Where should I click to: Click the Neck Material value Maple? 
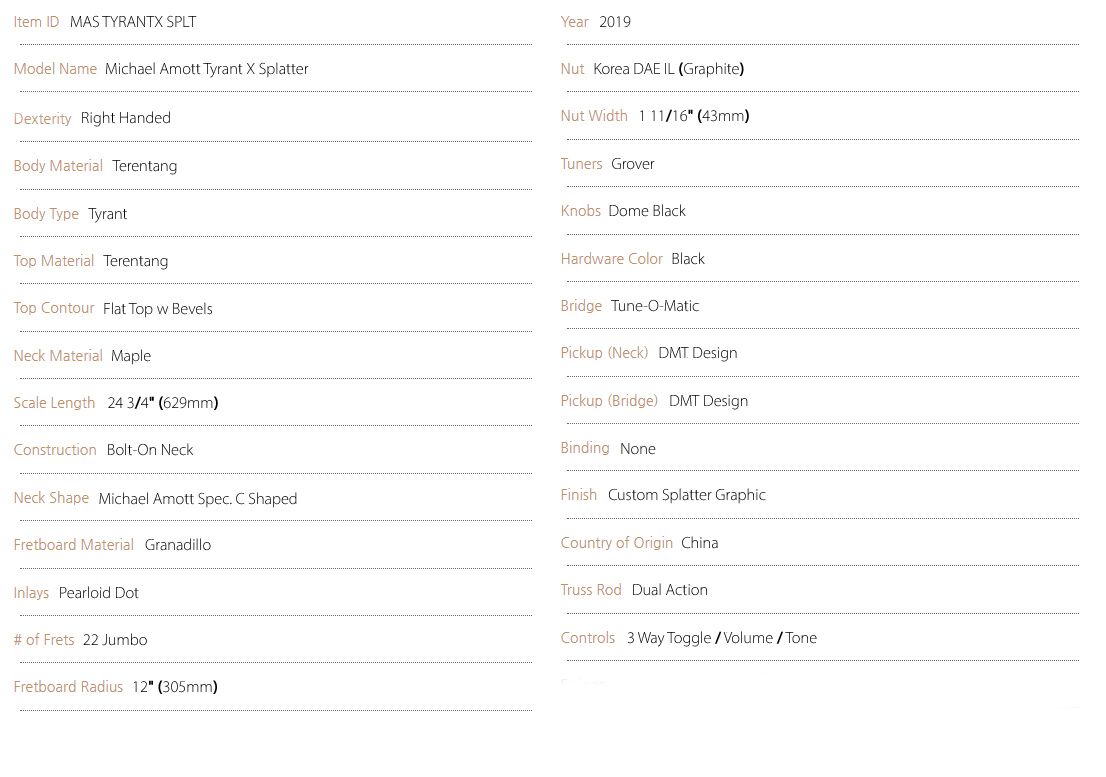pyautogui.click(x=130, y=356)
